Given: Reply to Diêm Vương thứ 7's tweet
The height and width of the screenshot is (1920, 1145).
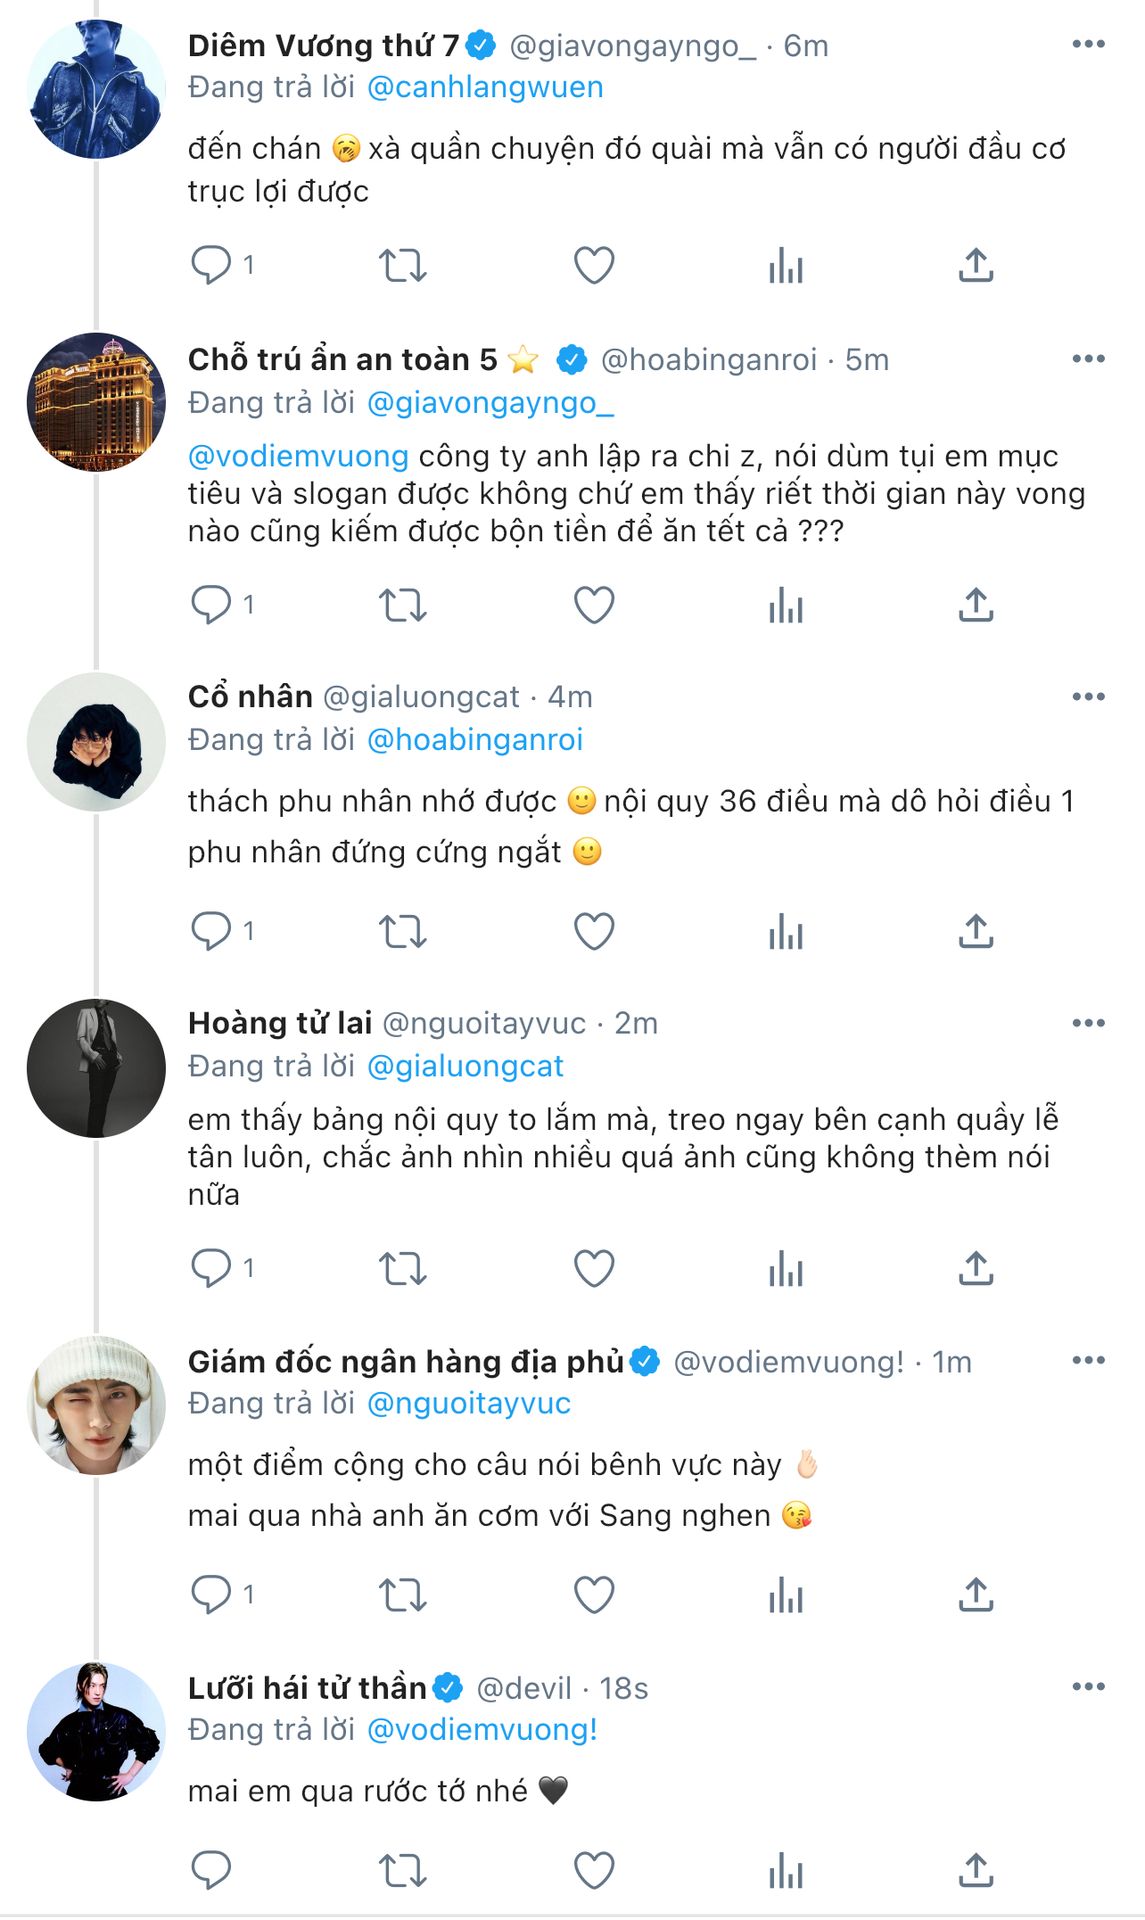Looking at the screenshot, I should (x=211, y=266).
